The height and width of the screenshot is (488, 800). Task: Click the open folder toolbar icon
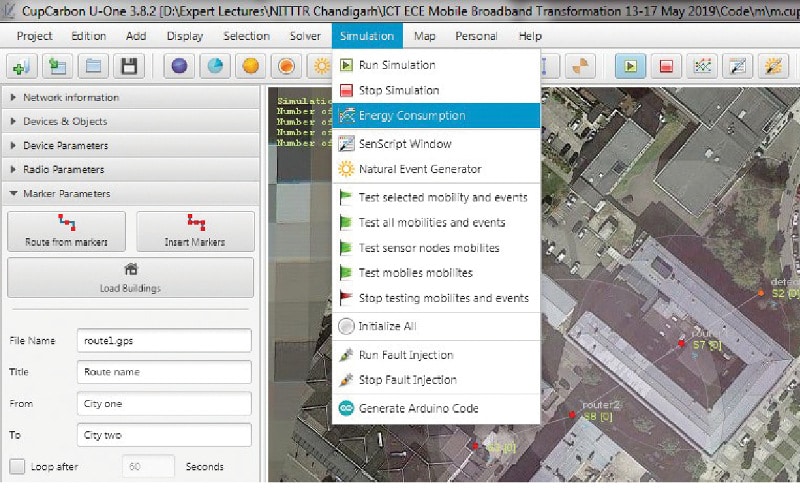coord(93,66)
